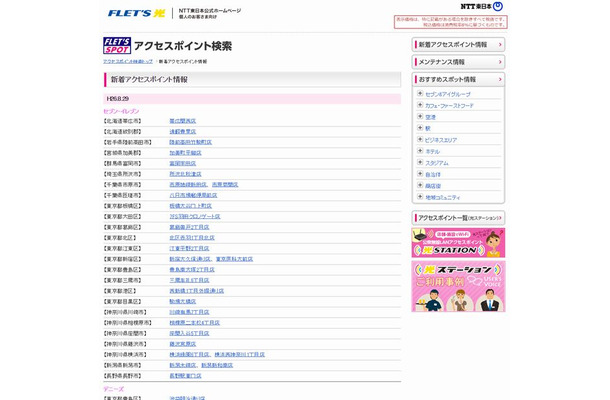Open store link in 北海道帯広市 row
Viewport: 610px width, 400px height.
(182, 121)
